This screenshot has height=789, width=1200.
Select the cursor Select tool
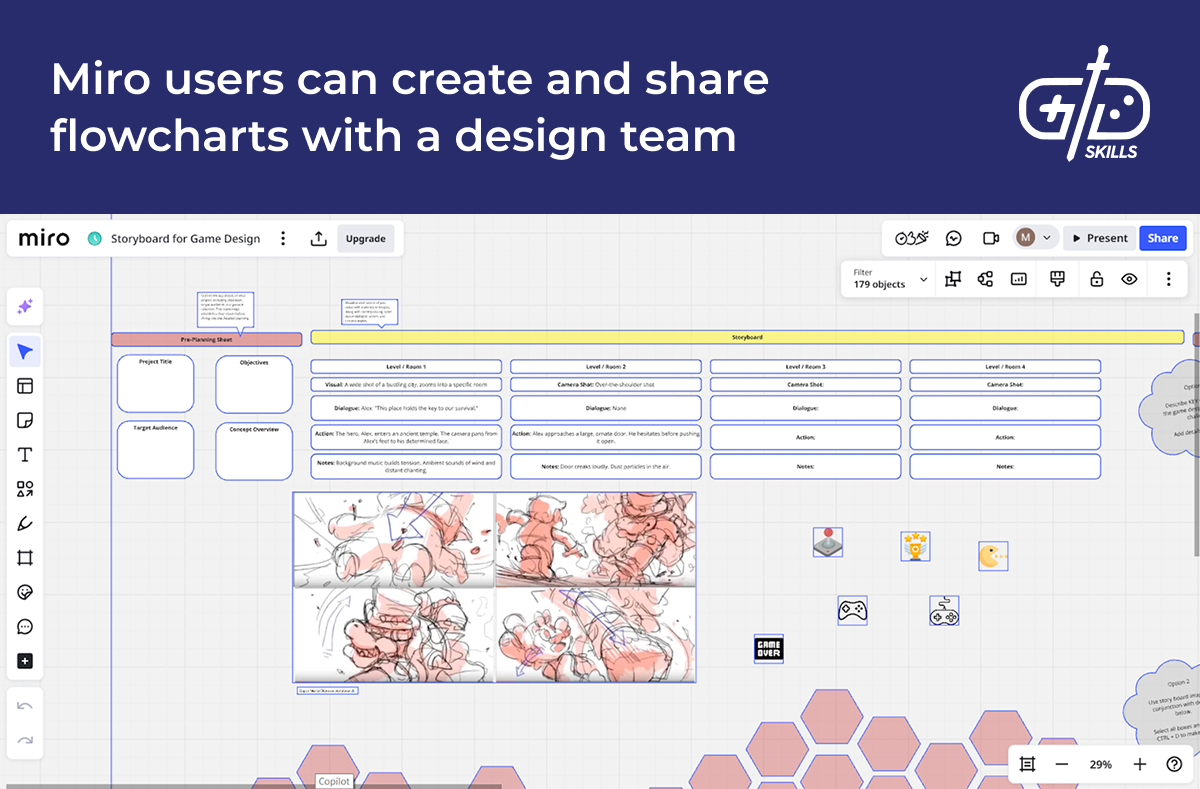25,351
